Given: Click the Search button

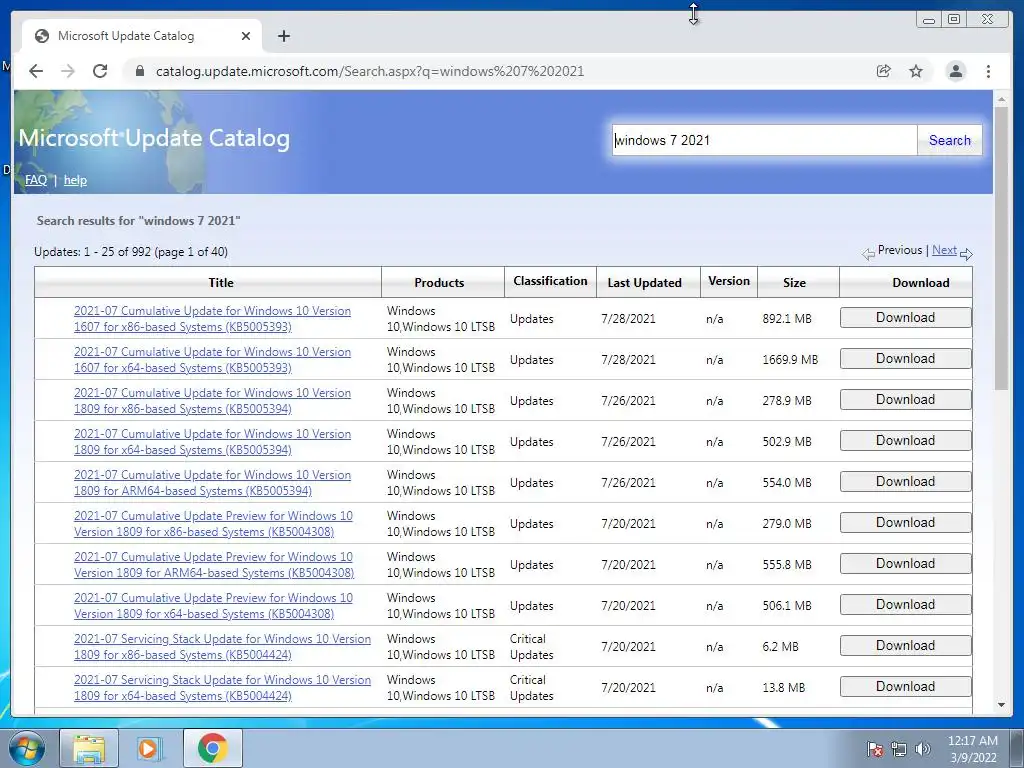Looking at the screenshot, I should tap(950, 140).
